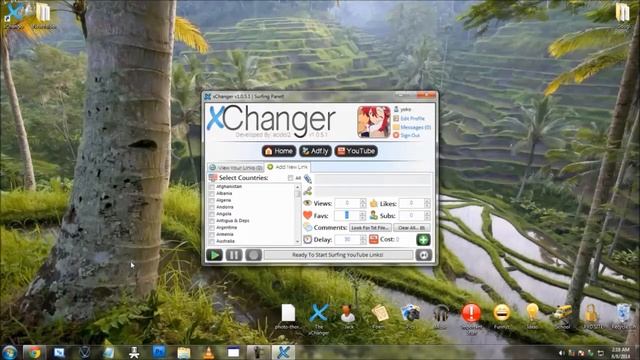Screen dimensions: 640x360
Task: Click the Views field spinner arrows
Action: pyautogui.click(x=362, y=203)
